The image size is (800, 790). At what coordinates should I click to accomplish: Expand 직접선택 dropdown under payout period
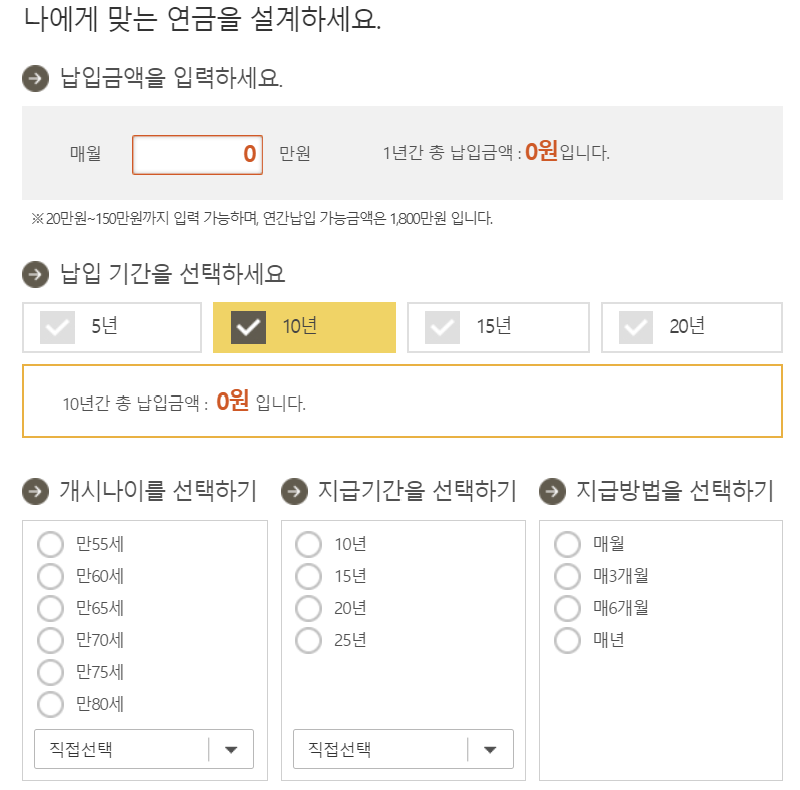pos(403,749)
